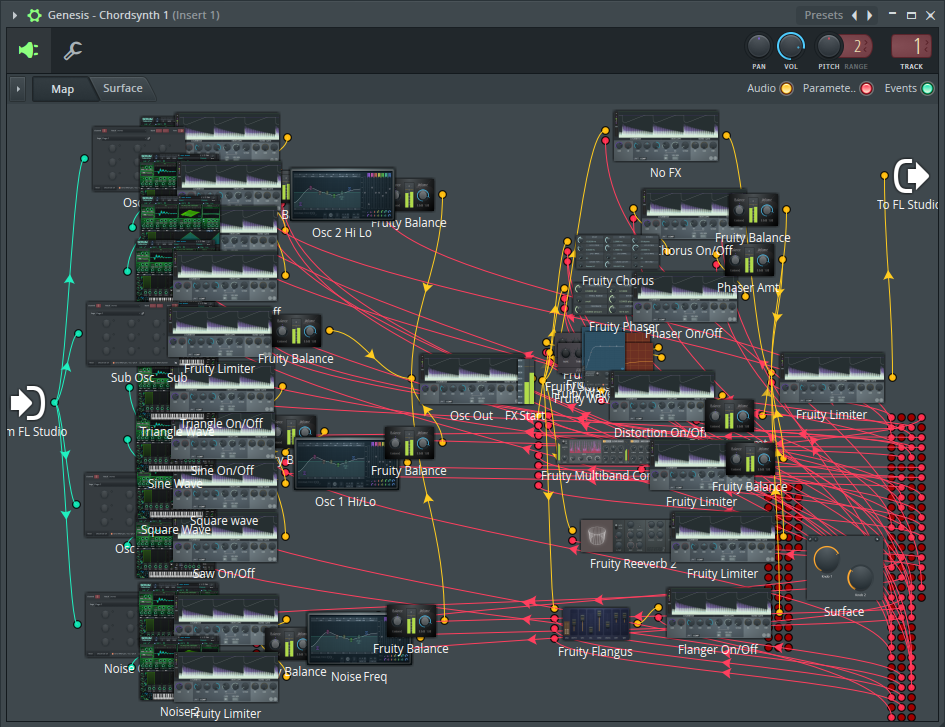This screenshot has height=727, width=945.
Task: Click the audio input port of To FL Studio
Action: click(884, 176)
